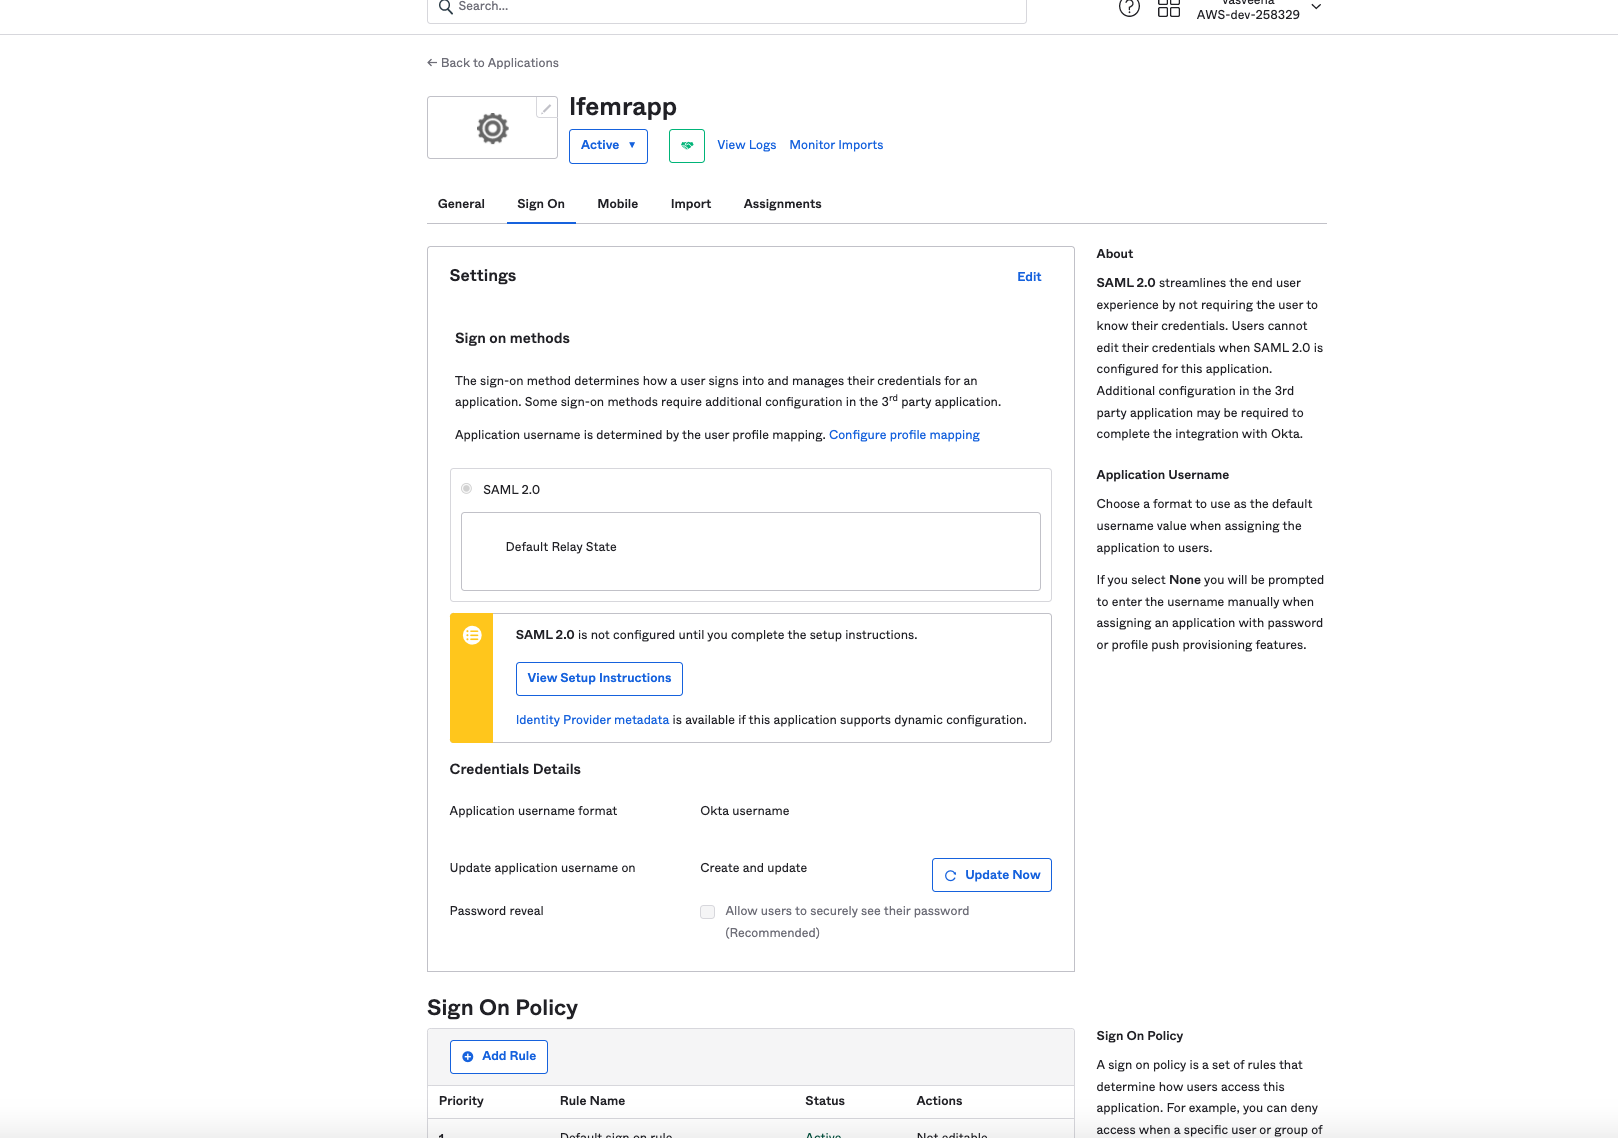The image size is (1618, 1138).
Task: Click the Status column header
Action: 825,1101
